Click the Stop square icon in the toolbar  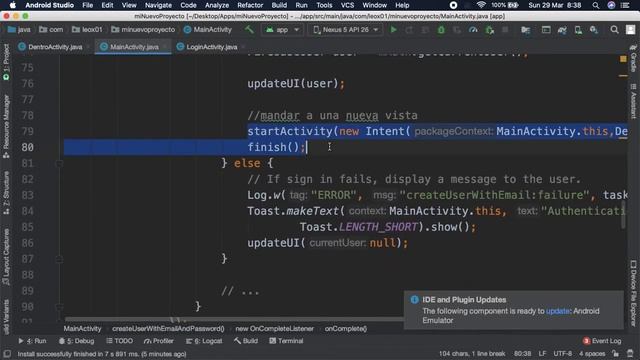pos(505,30)
